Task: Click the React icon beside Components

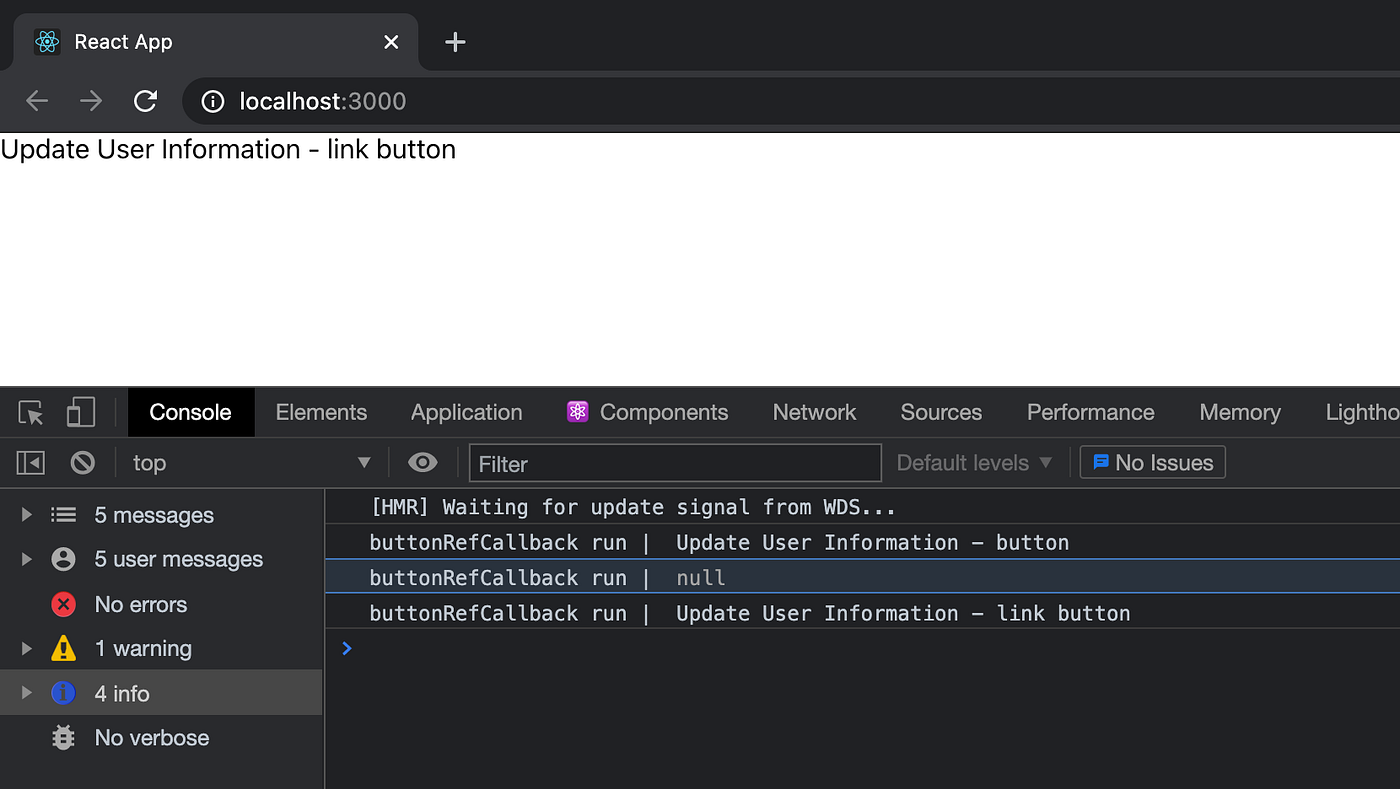Action: click(x=577, y=412)
